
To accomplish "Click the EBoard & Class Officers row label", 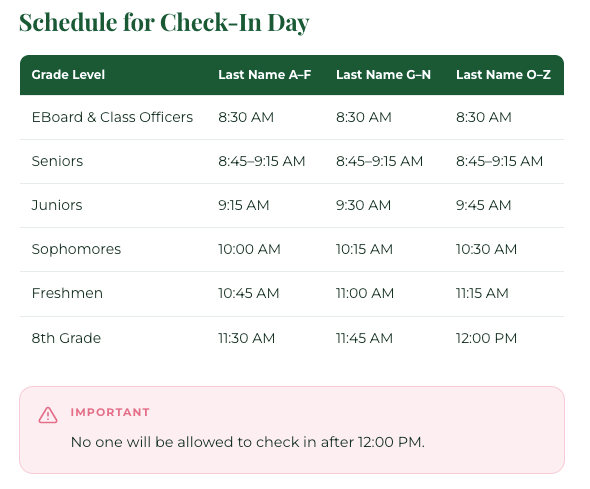I will (112, 117).
